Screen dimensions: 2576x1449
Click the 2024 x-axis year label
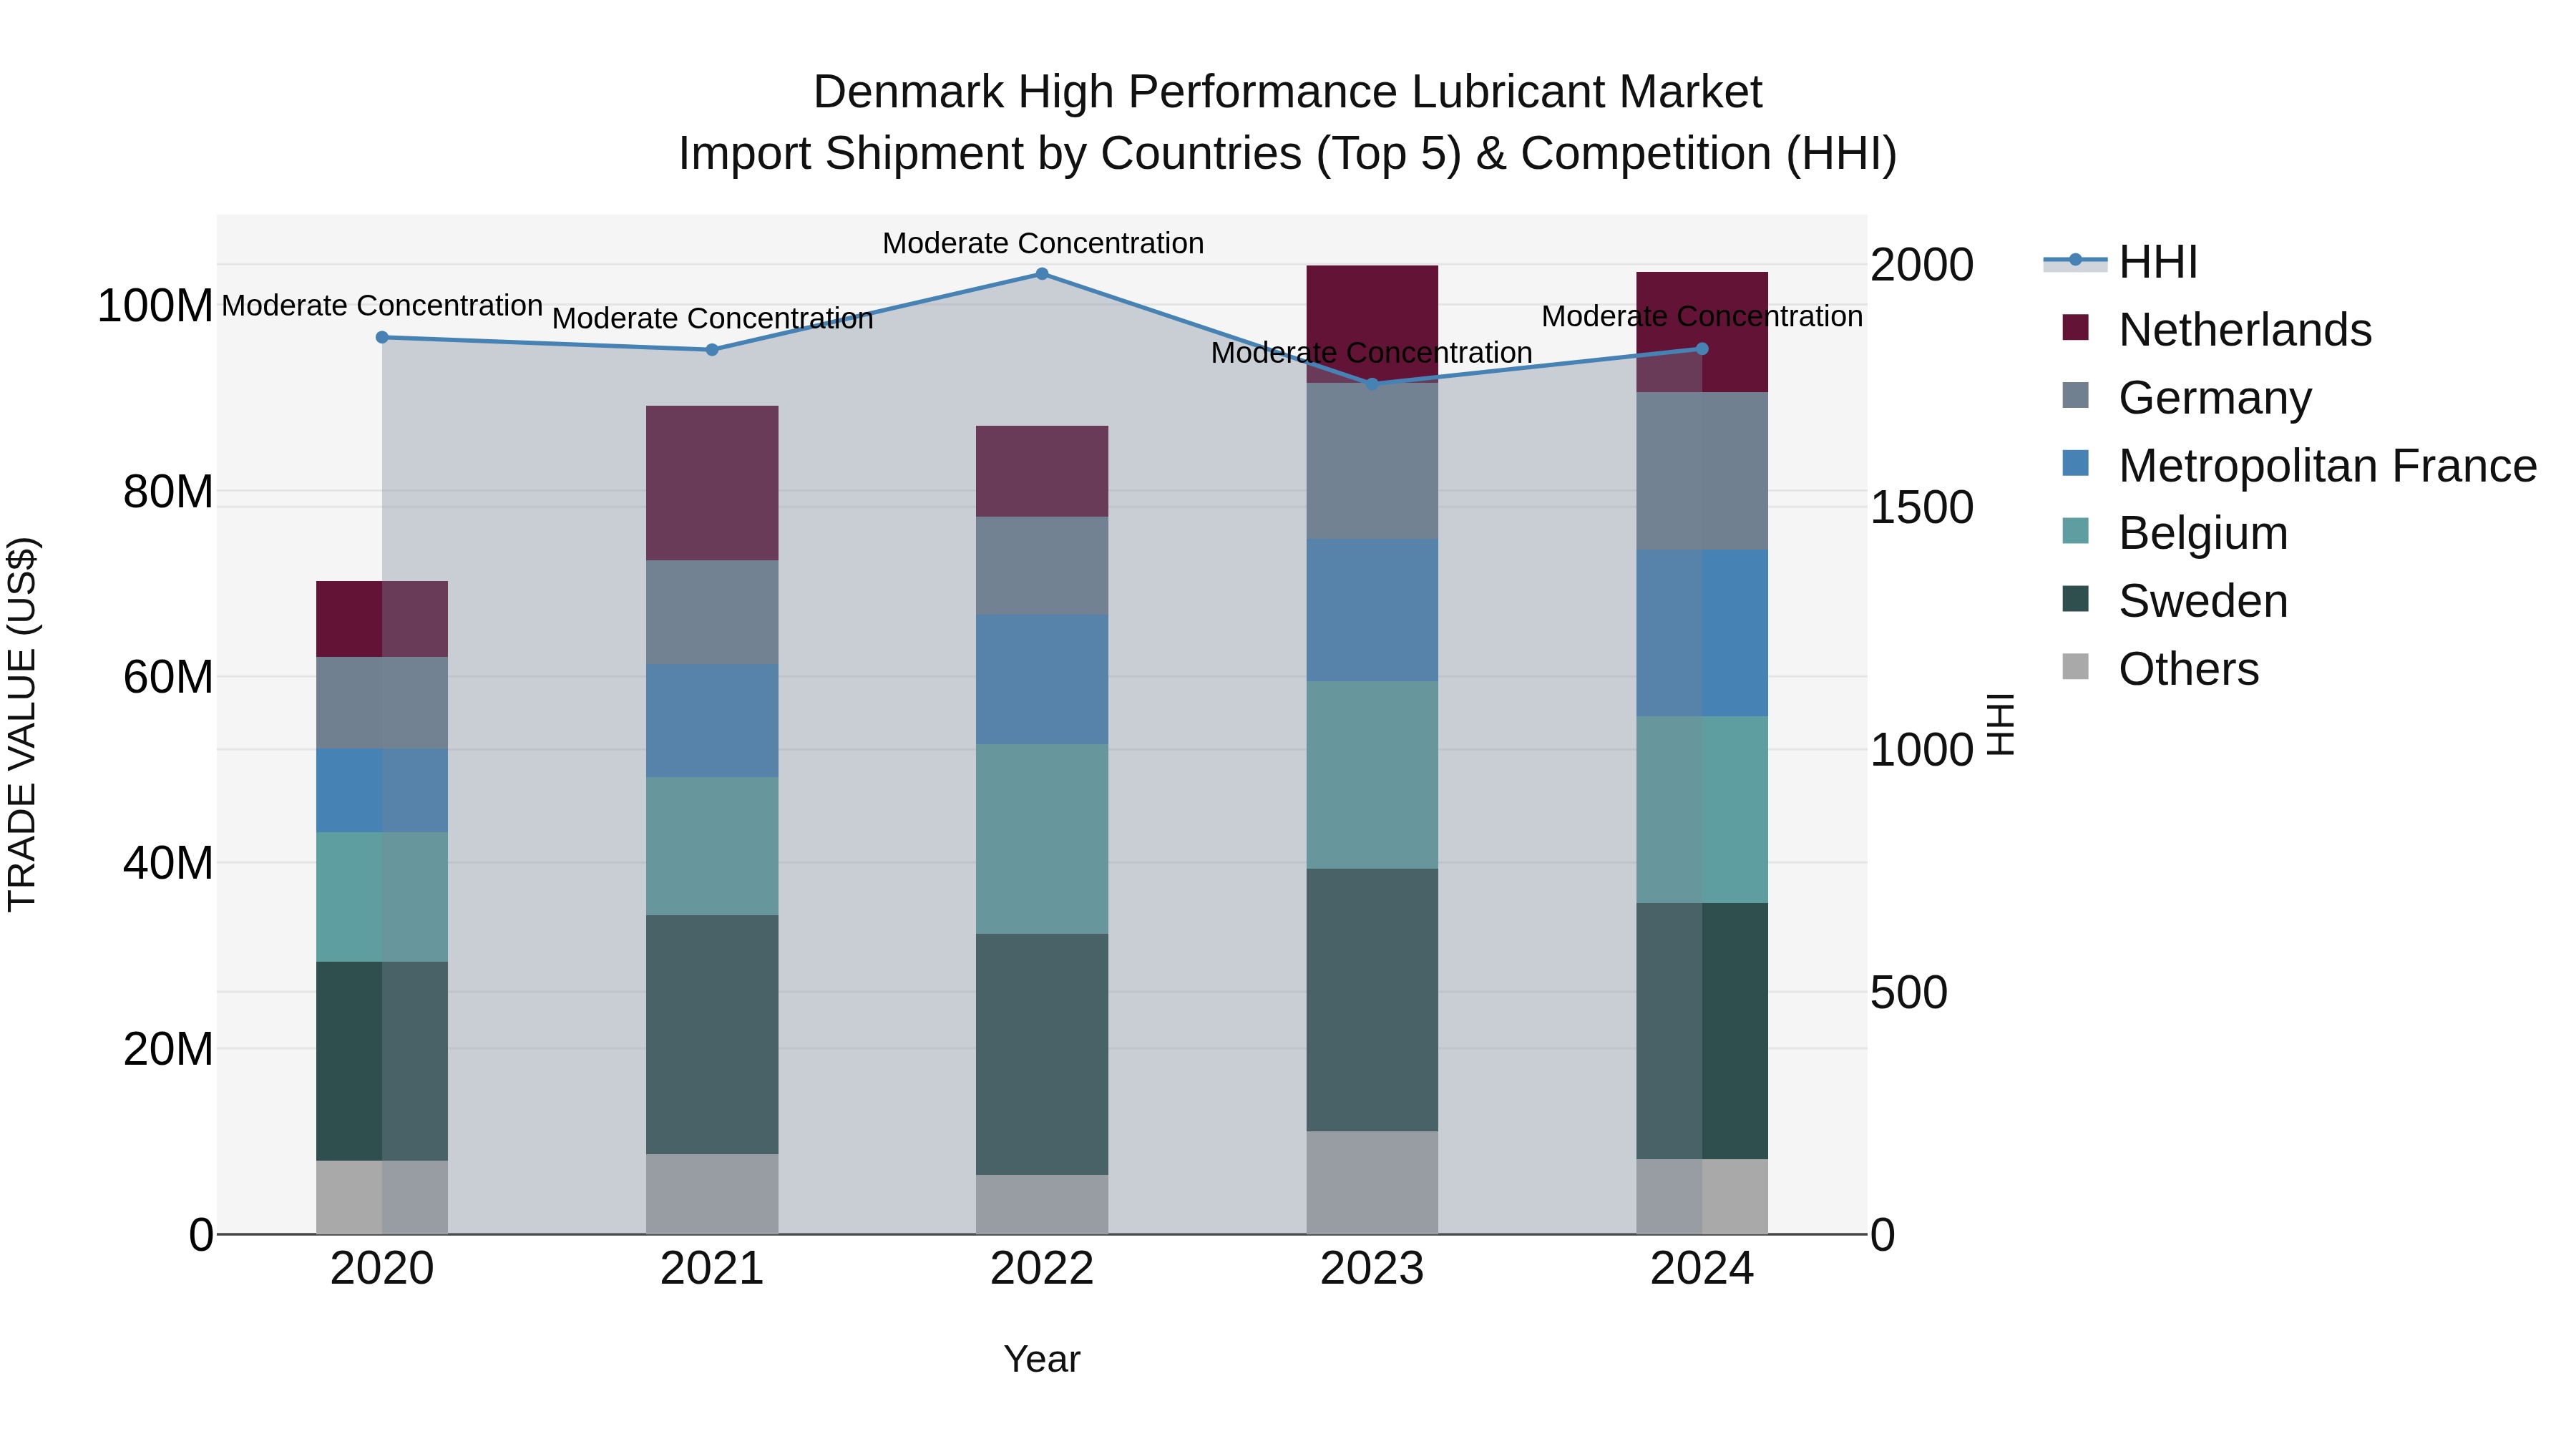1702,1269
